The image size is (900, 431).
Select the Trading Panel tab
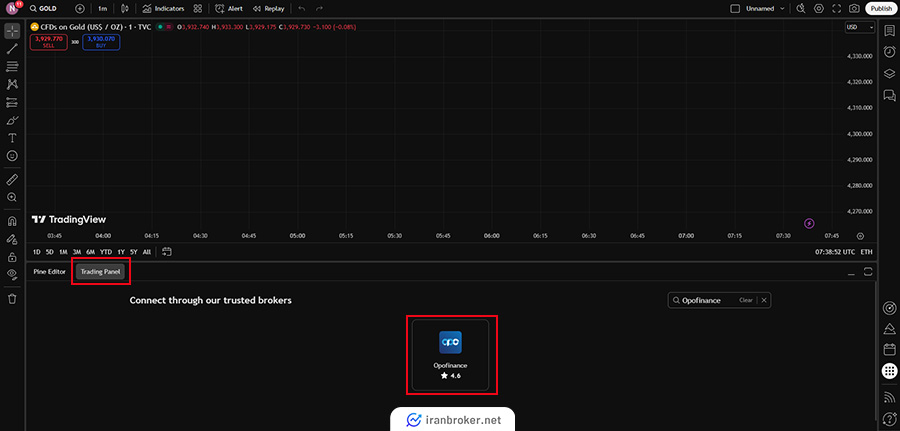point(100,271)
